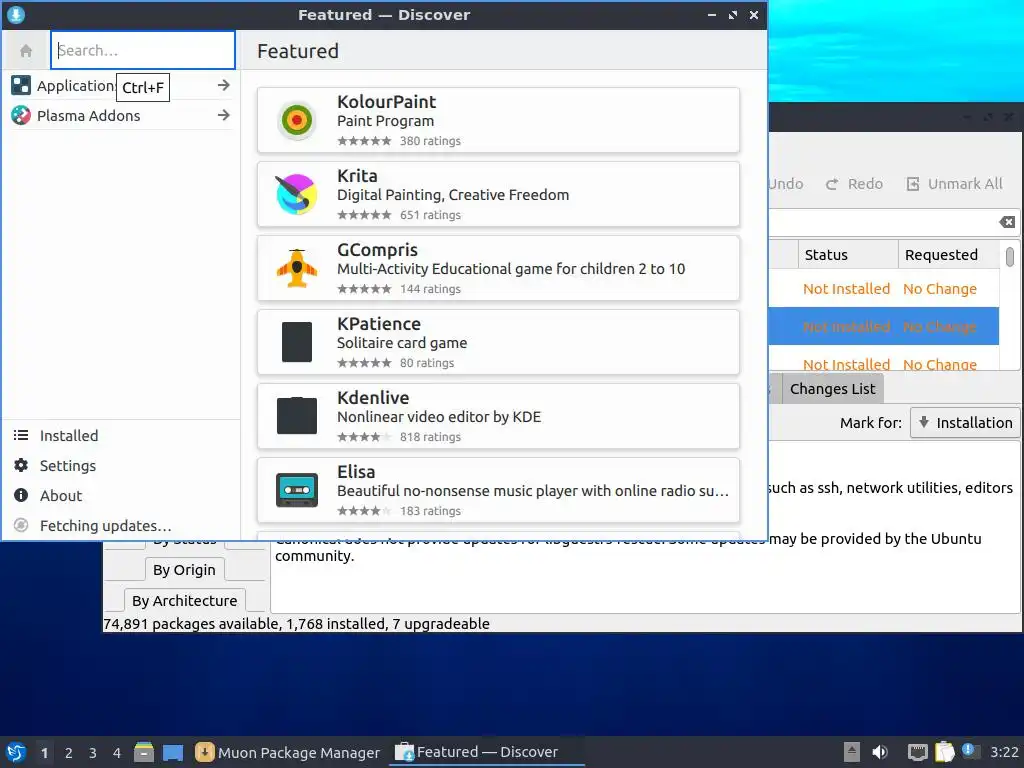Switch to the Changes List tab

point(832,389)
